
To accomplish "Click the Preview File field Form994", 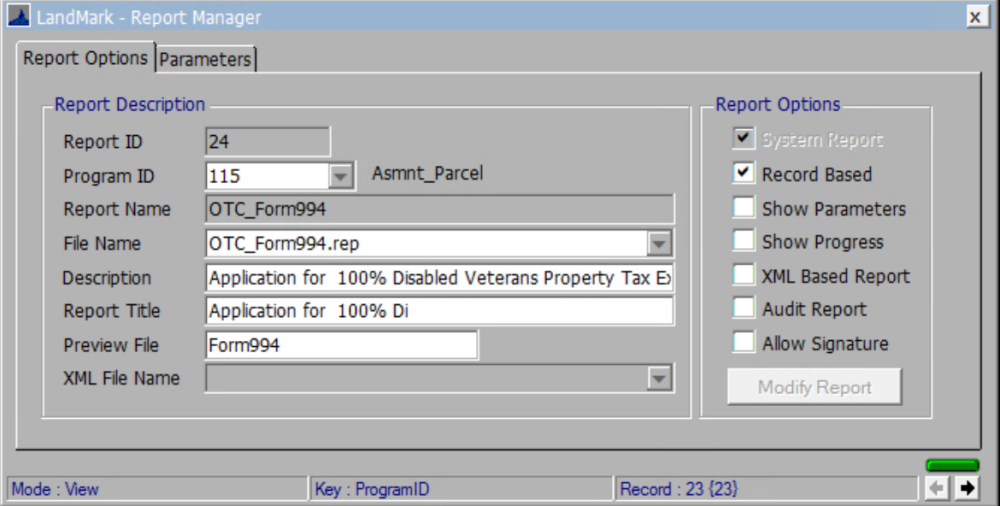I will coord(341,345).
